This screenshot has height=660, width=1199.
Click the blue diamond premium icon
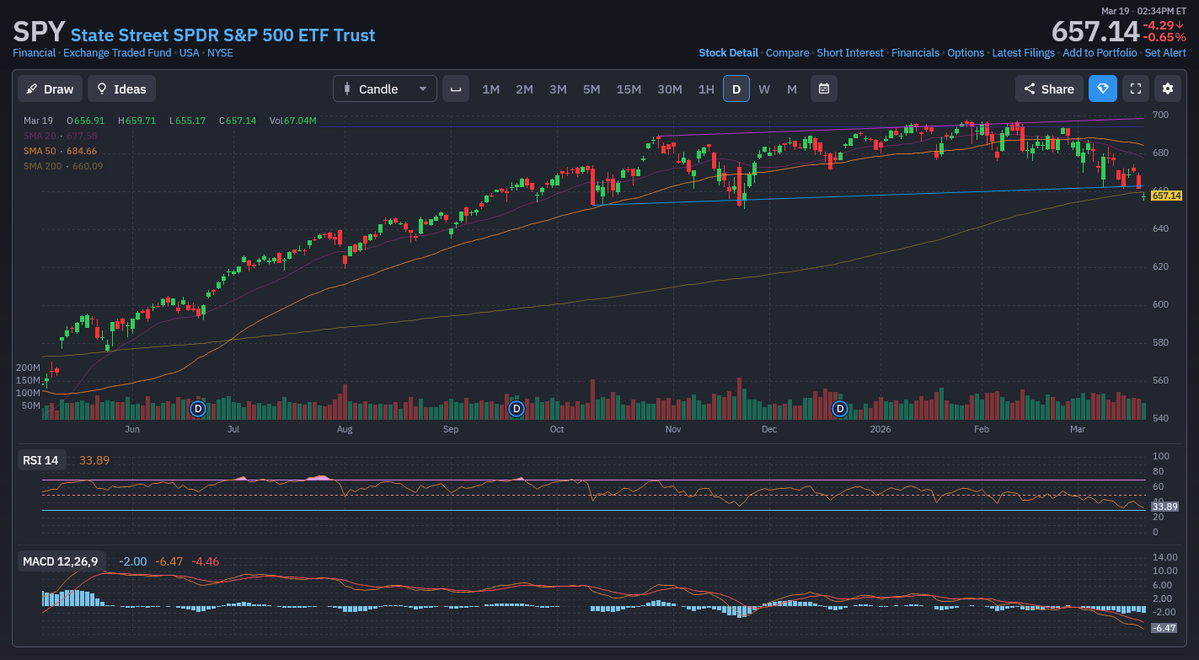tap(1102, 88)
